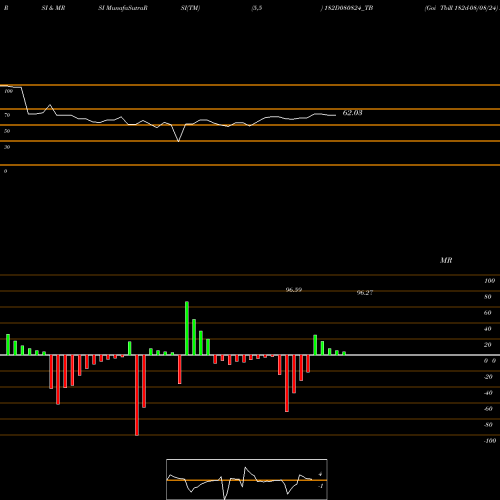The image size is (500, 500).
Task: Click the MR axis label -20
Action: [488, 377]
